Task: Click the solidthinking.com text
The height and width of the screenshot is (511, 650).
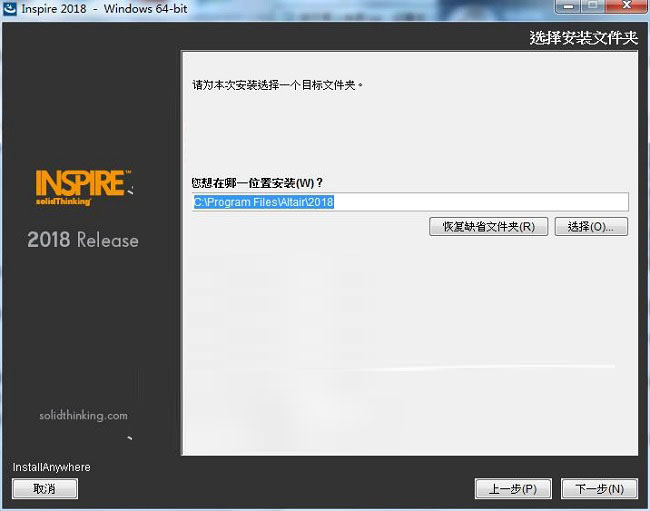Action: point(83,415)
